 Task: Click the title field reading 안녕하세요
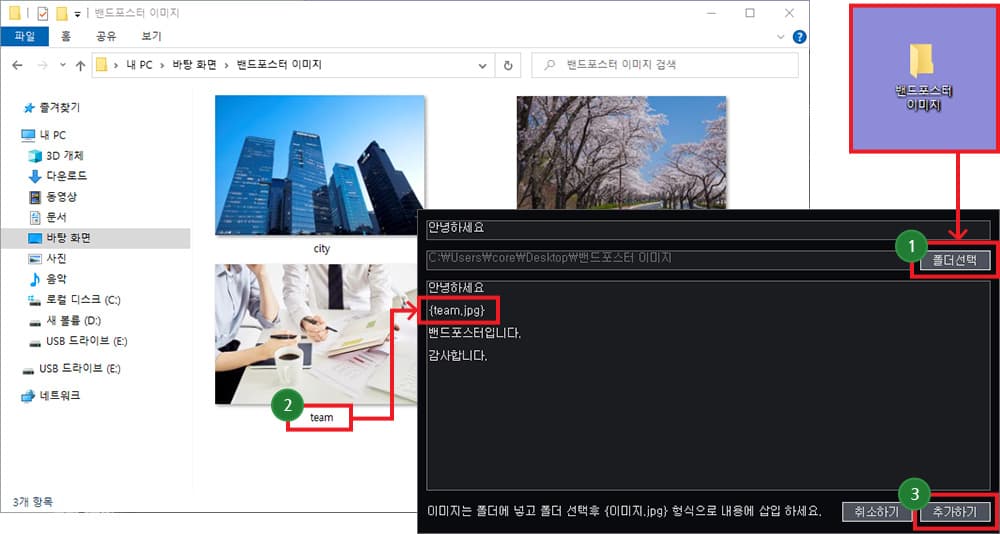tap(708, 230)
